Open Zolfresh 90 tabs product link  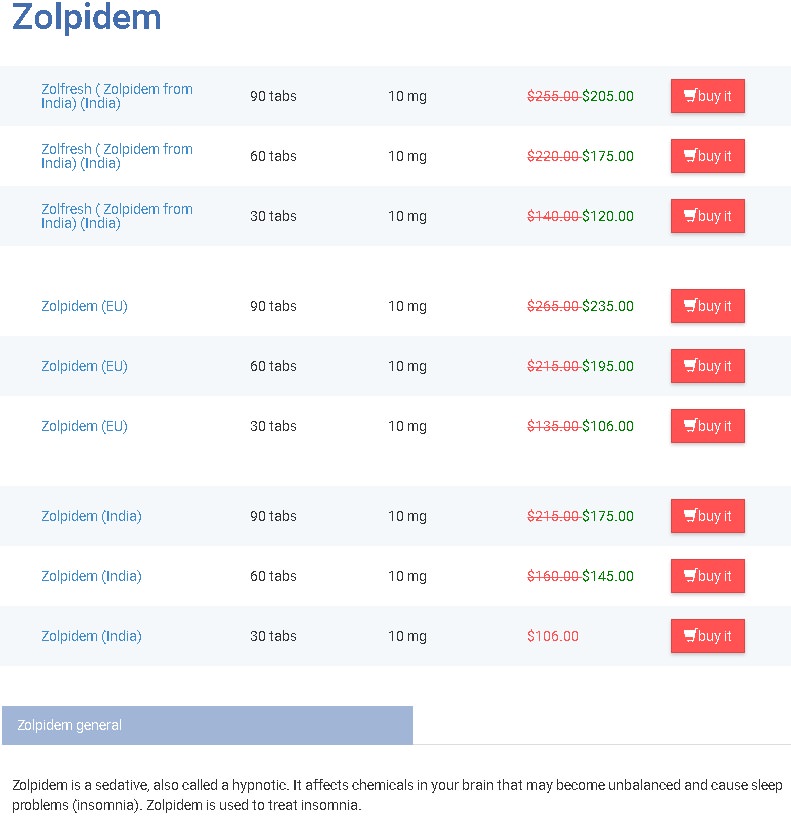pos(116,96)
